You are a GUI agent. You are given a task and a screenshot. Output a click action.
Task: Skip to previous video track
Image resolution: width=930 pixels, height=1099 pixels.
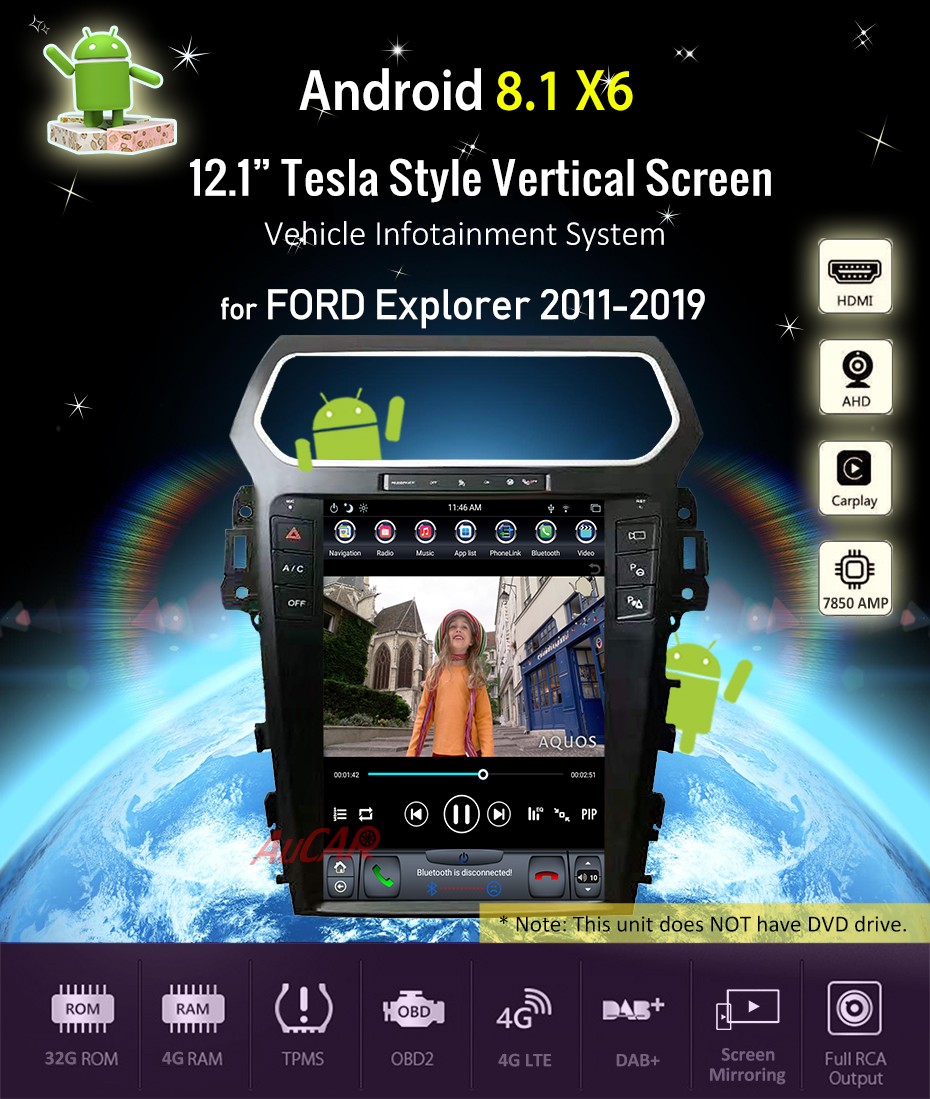[416, 814]
